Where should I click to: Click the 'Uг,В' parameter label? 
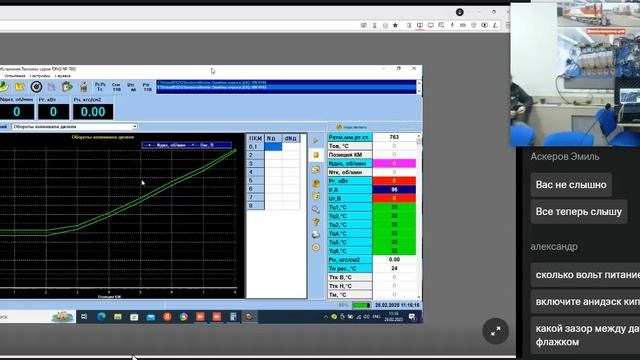click(x=350, y=198)
